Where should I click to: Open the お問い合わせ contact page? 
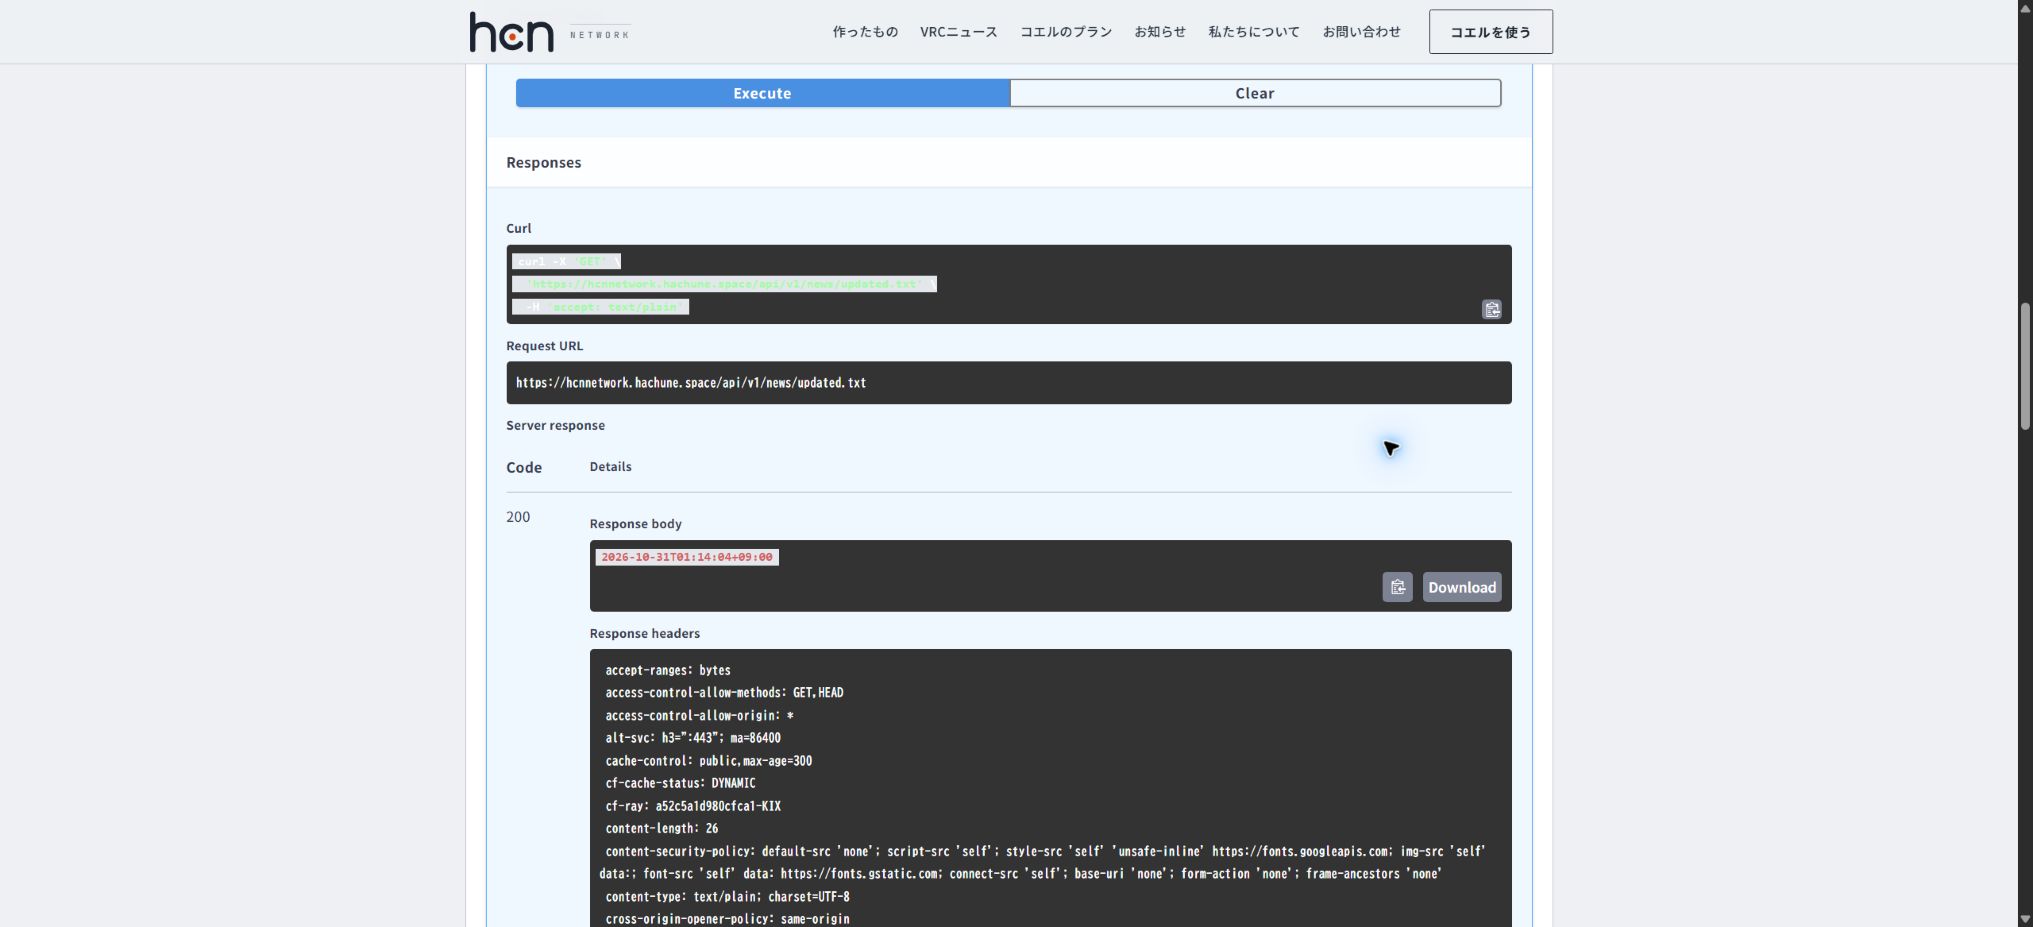[x=1361, y=32]
